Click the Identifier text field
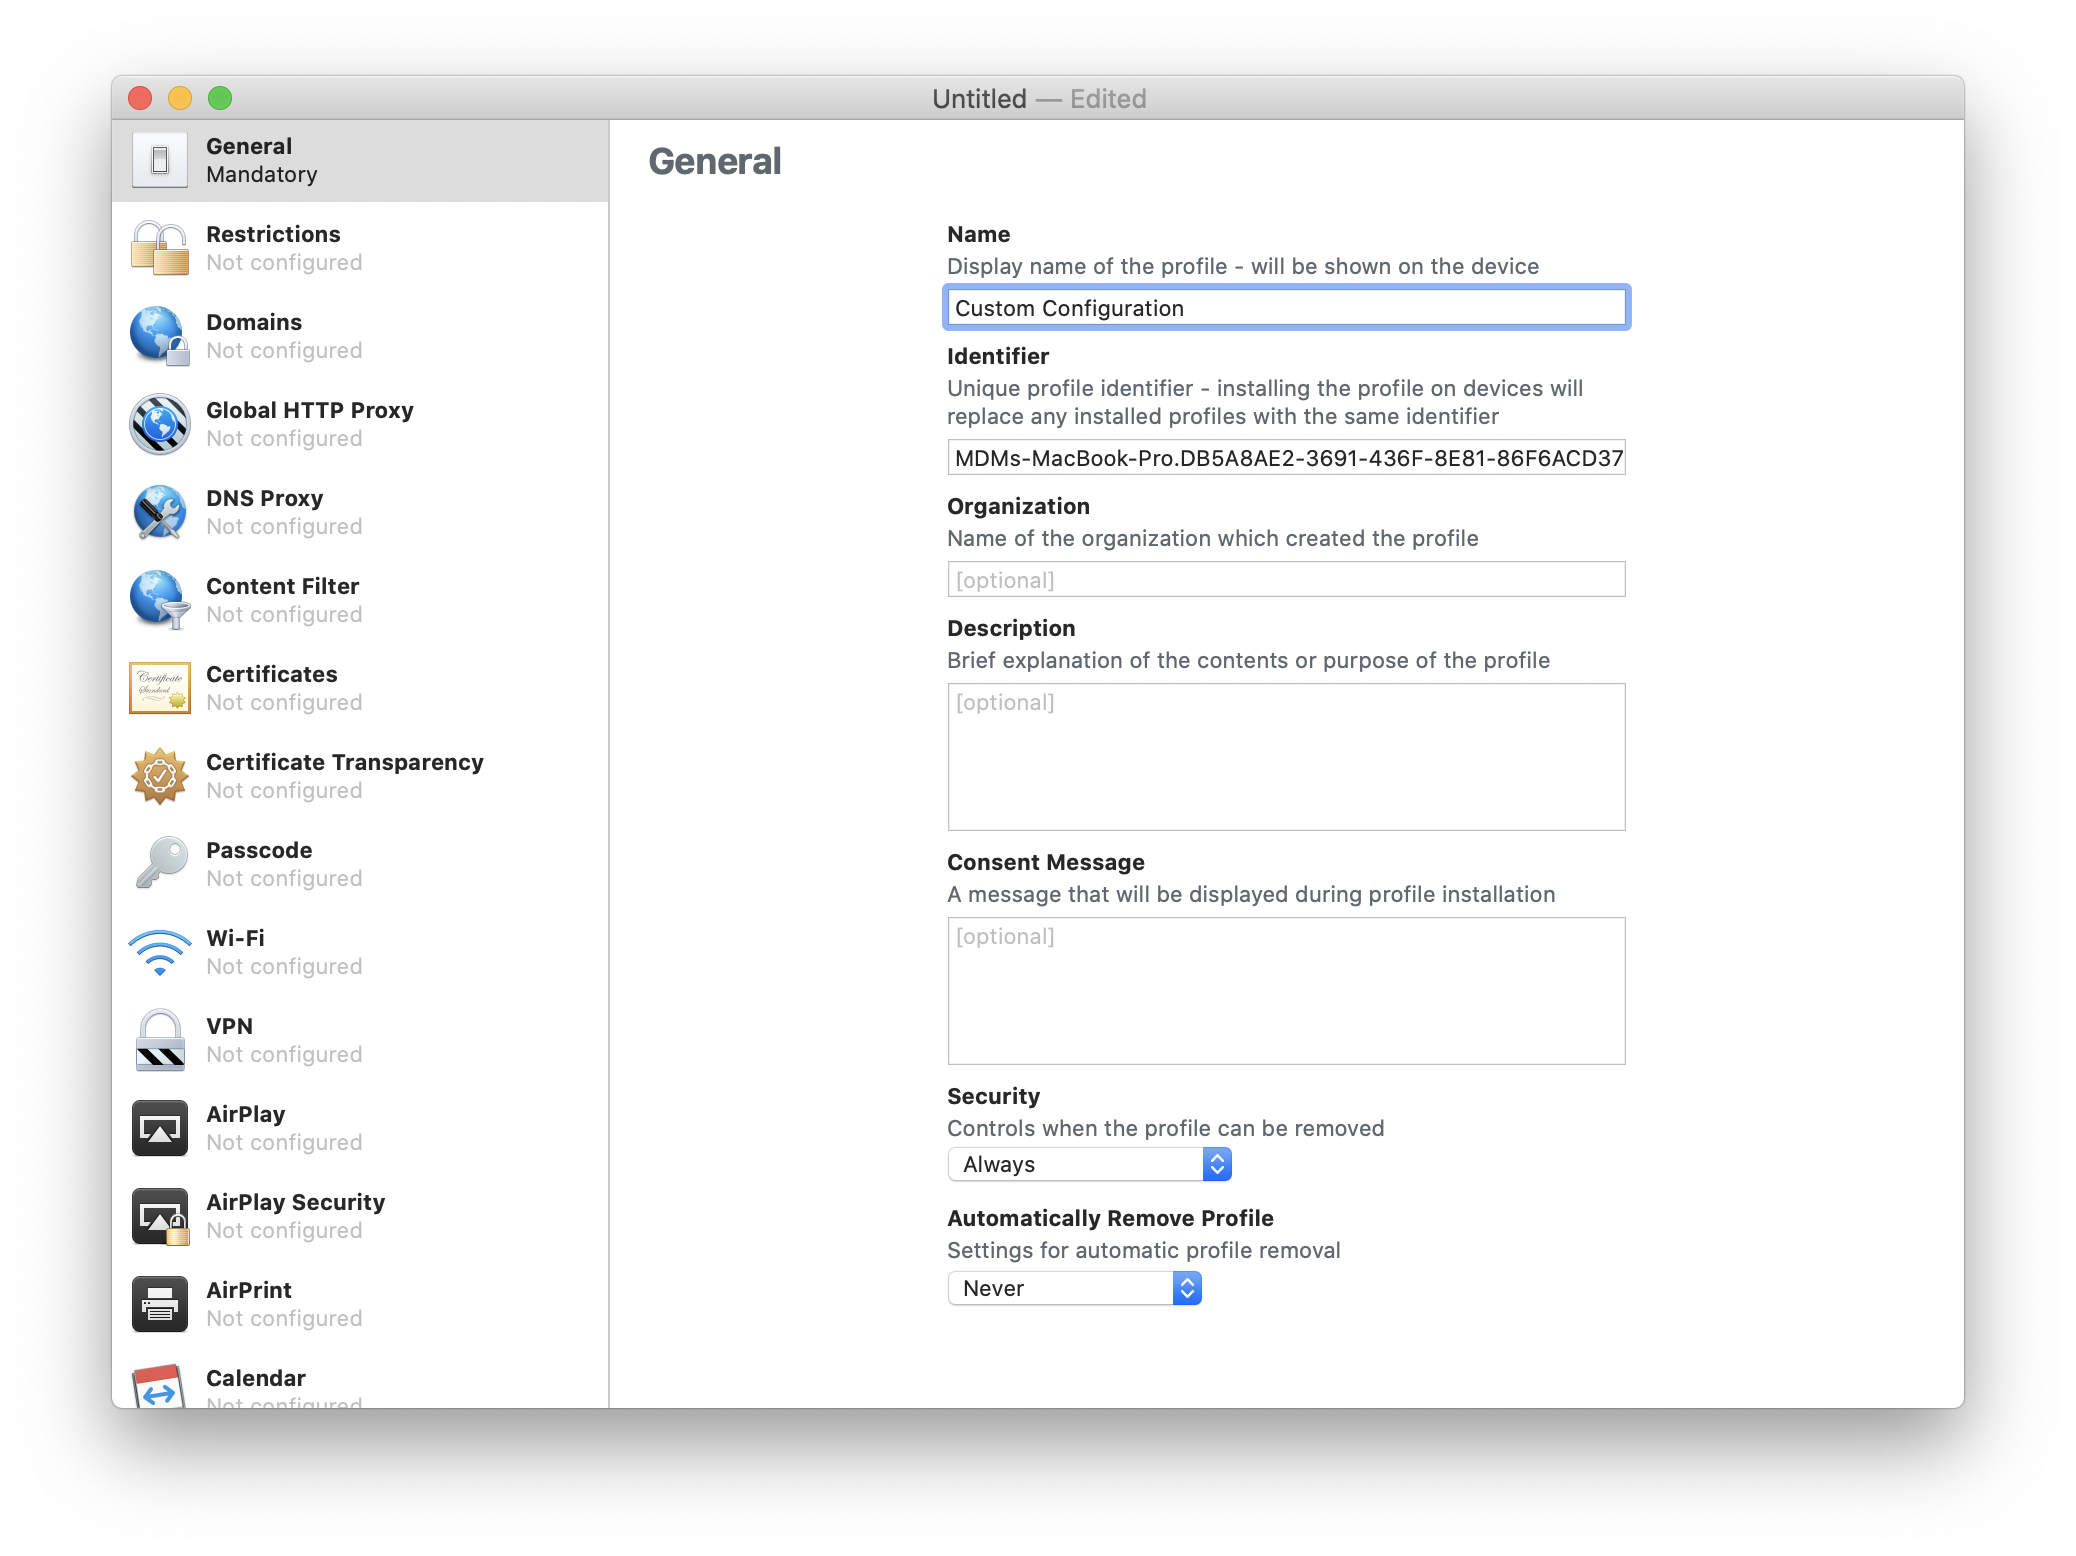This screenshot has width=2076, height=1556. [x=1285, y=458]
